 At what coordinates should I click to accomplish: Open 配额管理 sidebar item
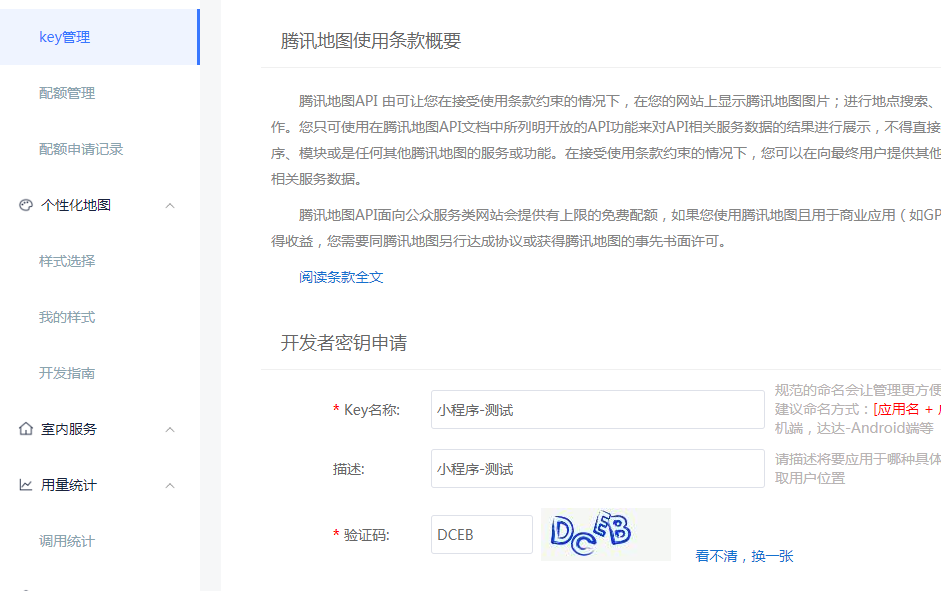tap(67, 93)
